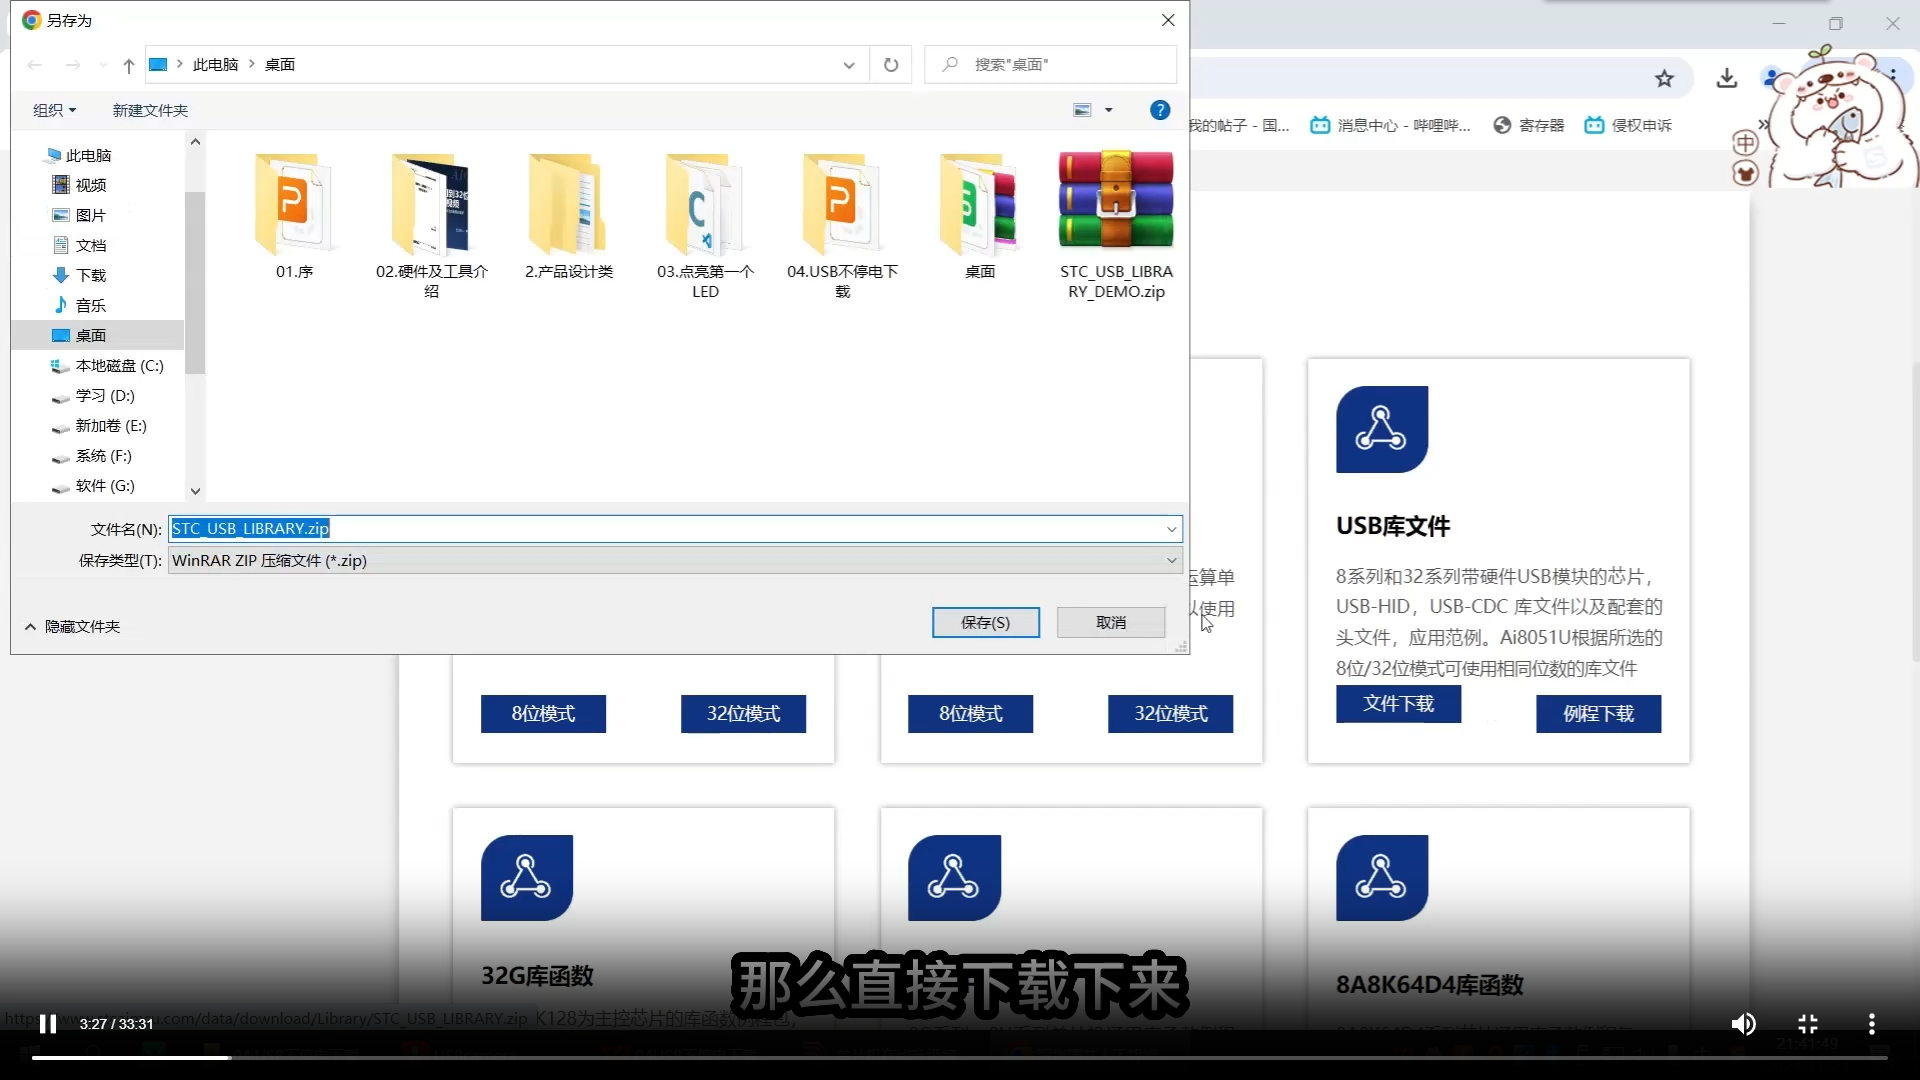
Task: Click the search magnifier in 搜索"桌面" box
Action: (x=950, y=65)
